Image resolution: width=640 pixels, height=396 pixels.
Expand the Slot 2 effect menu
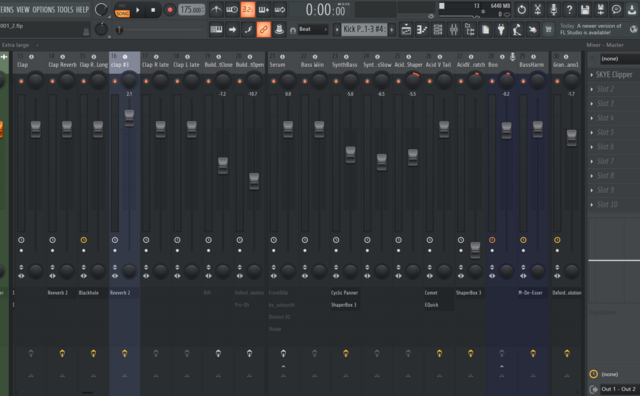tap(592, 89)
